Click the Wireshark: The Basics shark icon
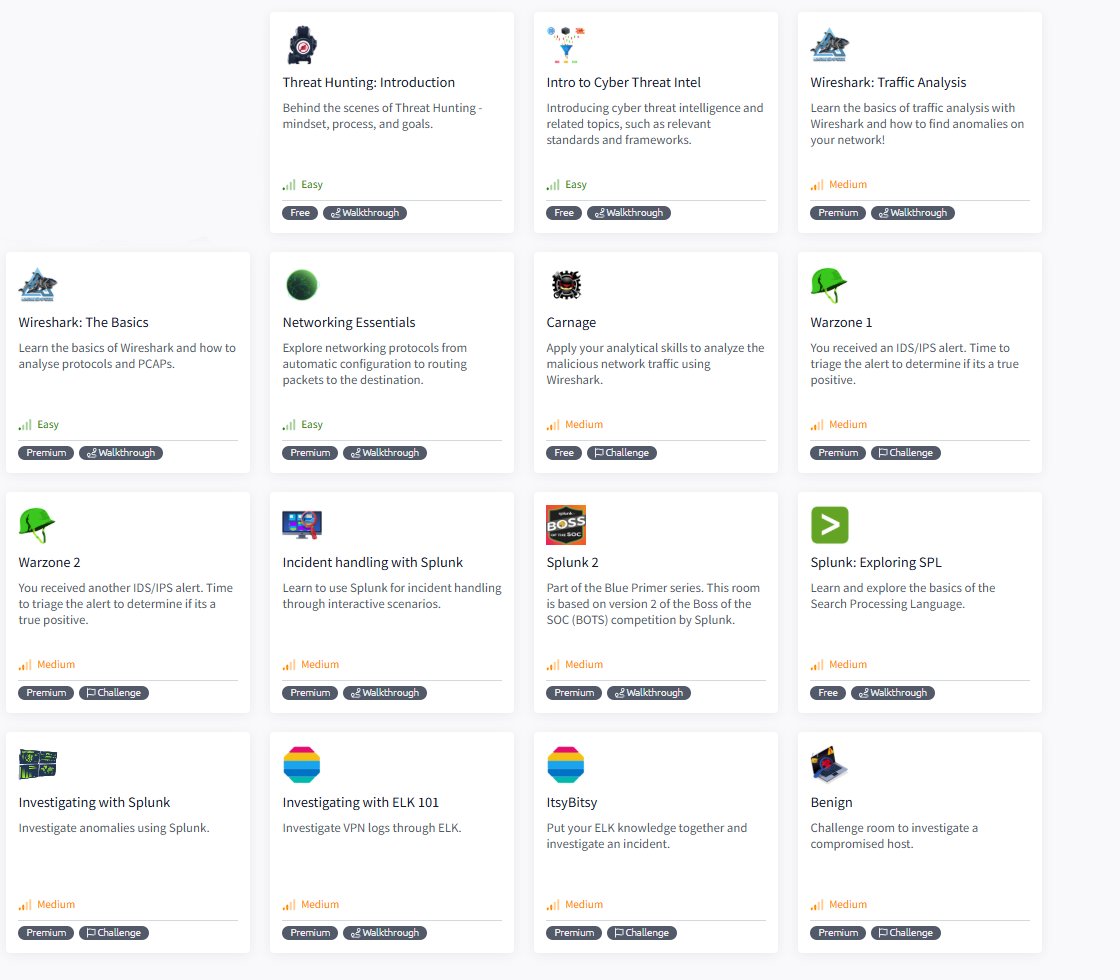The height and width of the screenshot is (980, 1120). pyautogui.click(x=38, y=285)
